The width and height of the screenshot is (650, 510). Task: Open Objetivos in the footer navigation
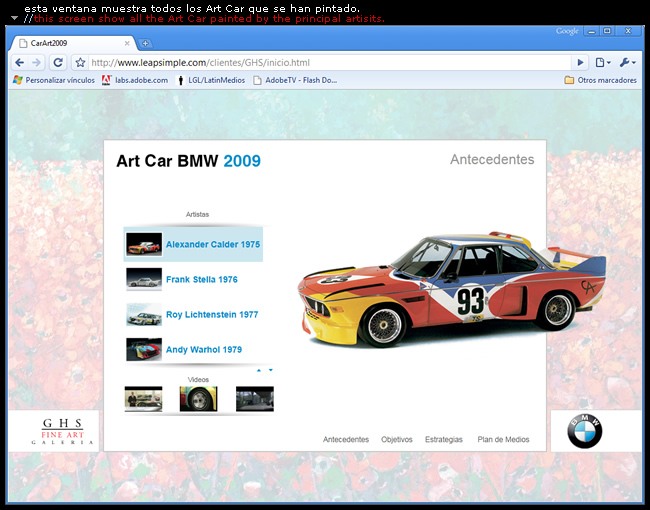tap(396, 440)
